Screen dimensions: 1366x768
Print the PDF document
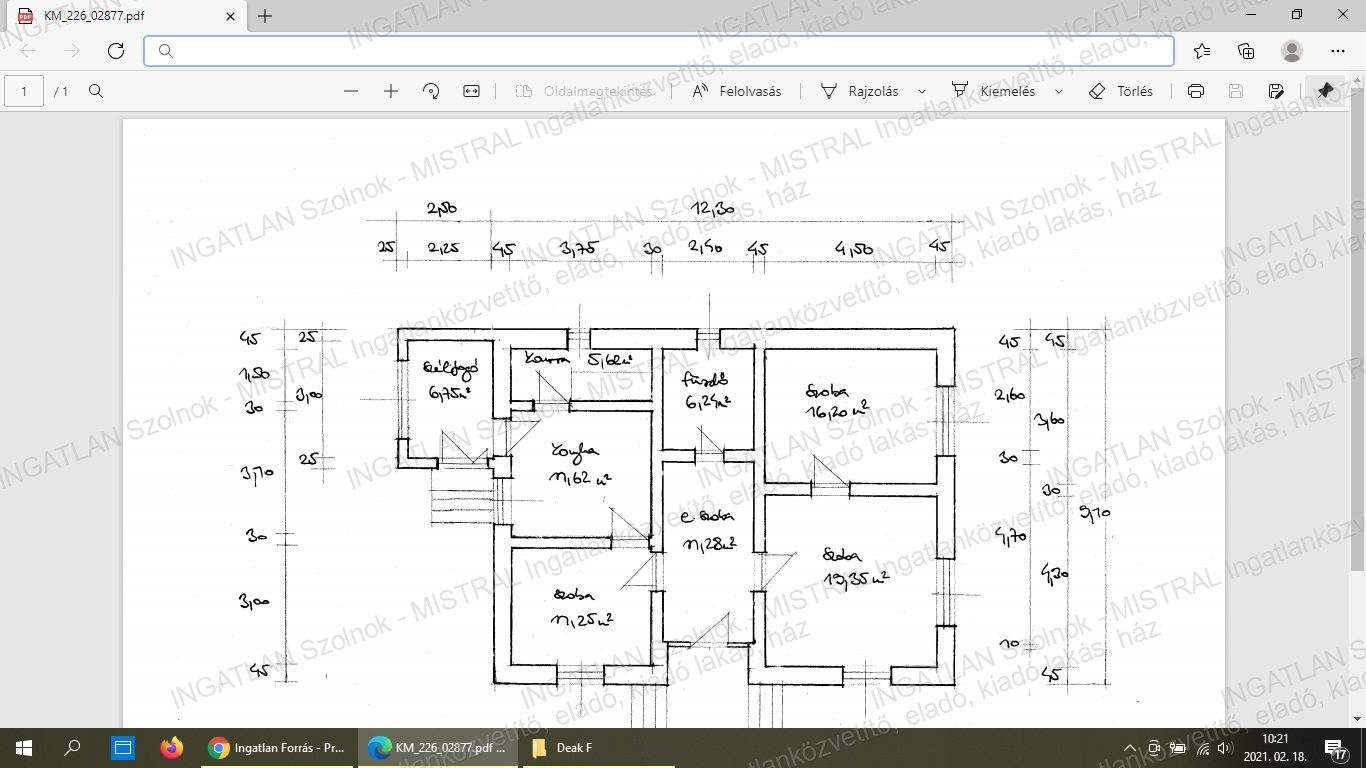(1196, 91)
